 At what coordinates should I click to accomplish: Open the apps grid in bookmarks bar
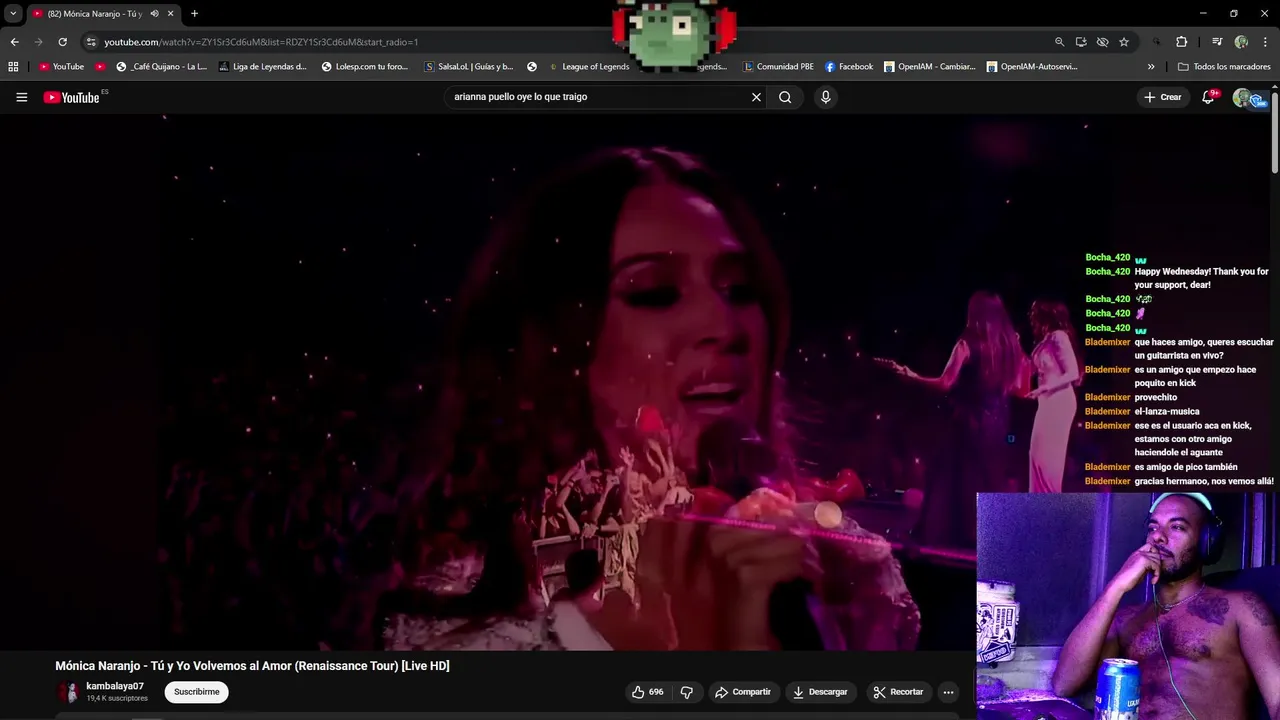[13, 67]
